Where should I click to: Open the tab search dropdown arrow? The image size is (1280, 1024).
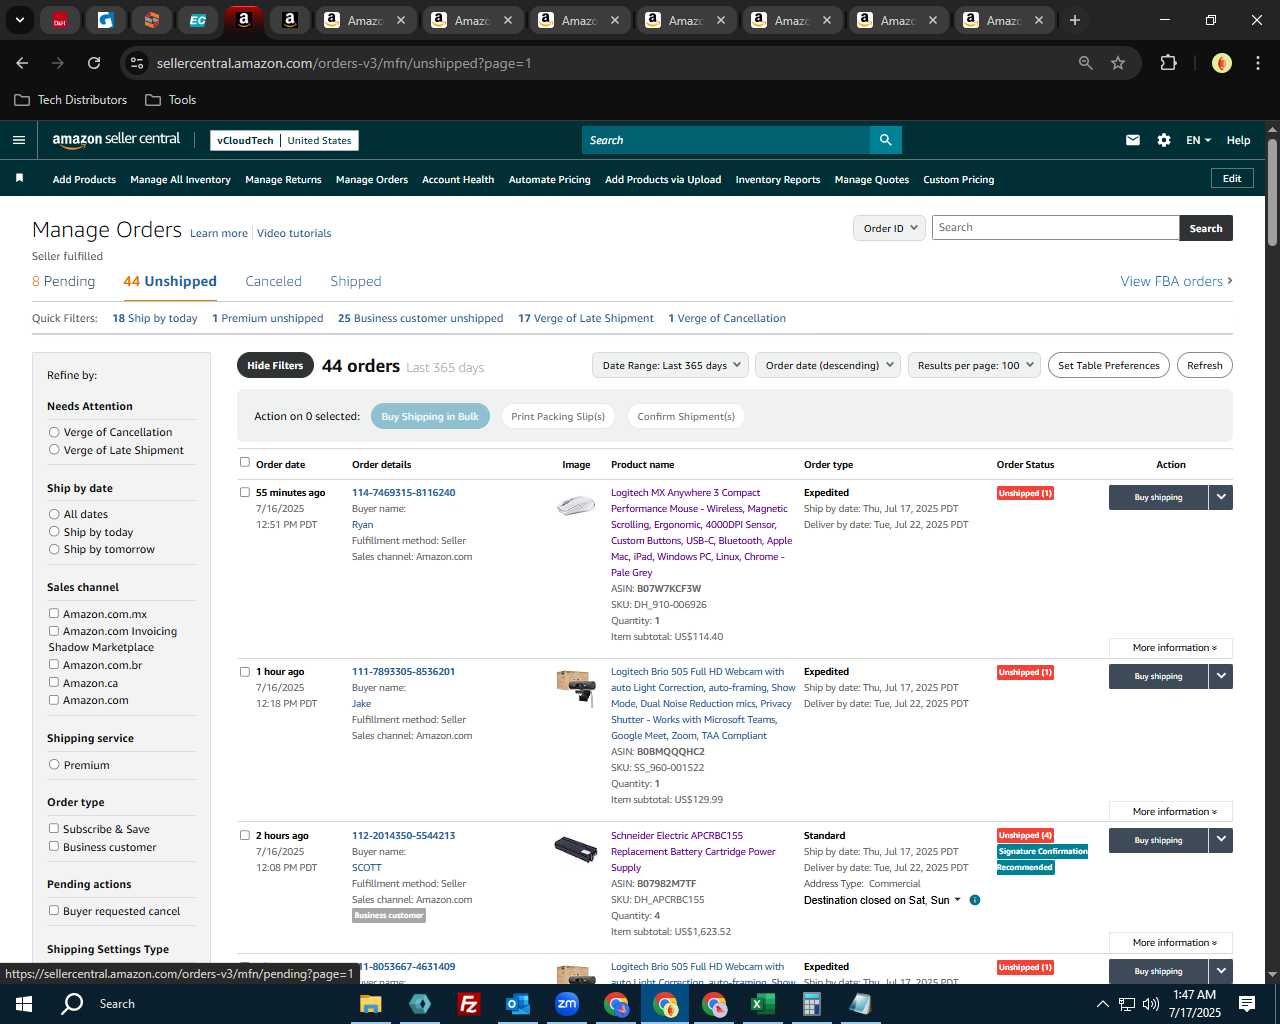point(19,20)
